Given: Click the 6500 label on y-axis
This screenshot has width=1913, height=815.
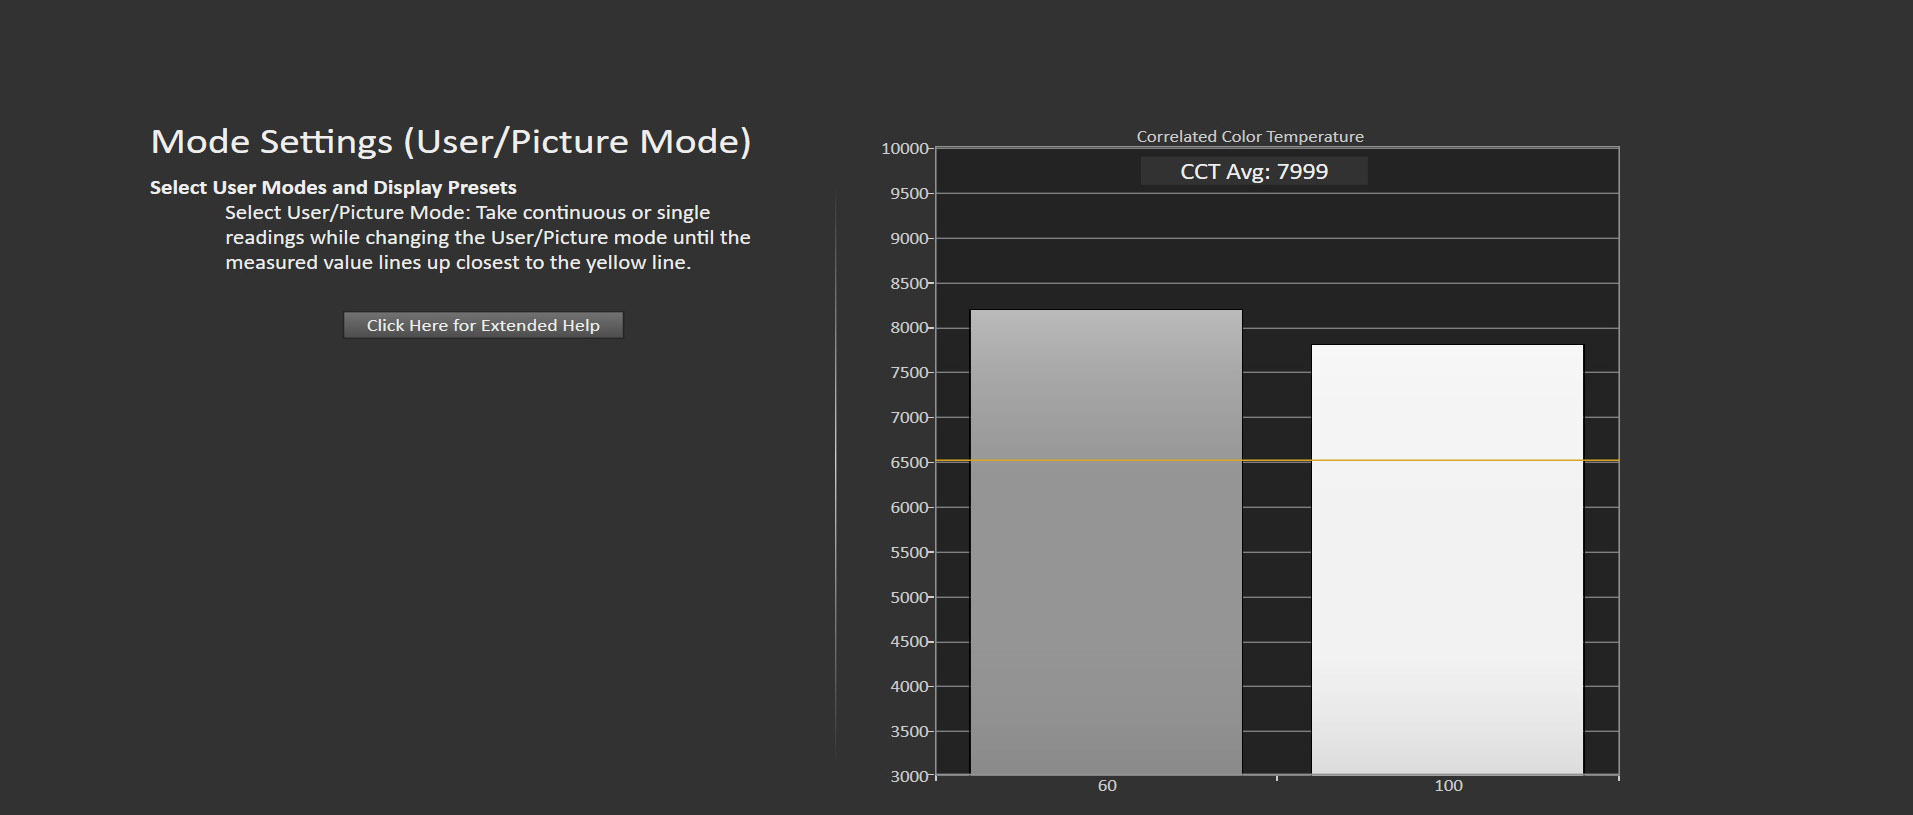Looking at the screenshot, I should click(909, 462).
